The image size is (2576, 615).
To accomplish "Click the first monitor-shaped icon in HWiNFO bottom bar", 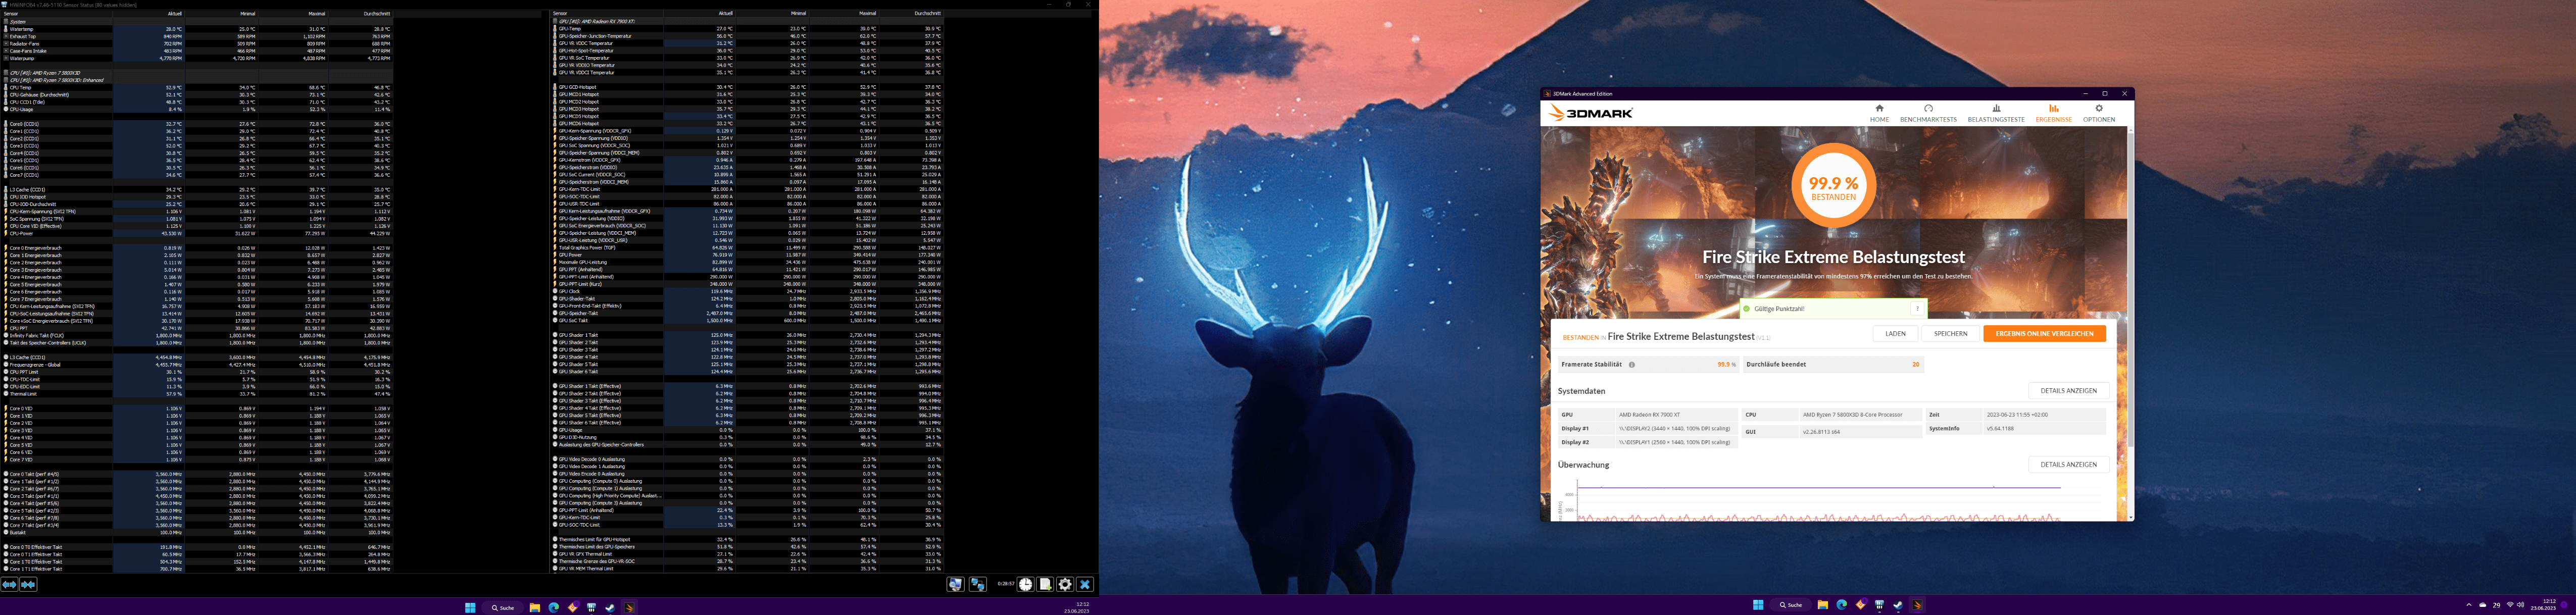I will click(x=956, y=585).
